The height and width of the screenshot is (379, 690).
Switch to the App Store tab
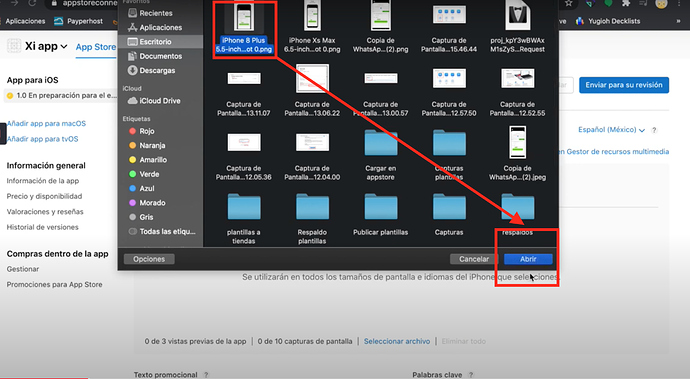coord(95,47)
